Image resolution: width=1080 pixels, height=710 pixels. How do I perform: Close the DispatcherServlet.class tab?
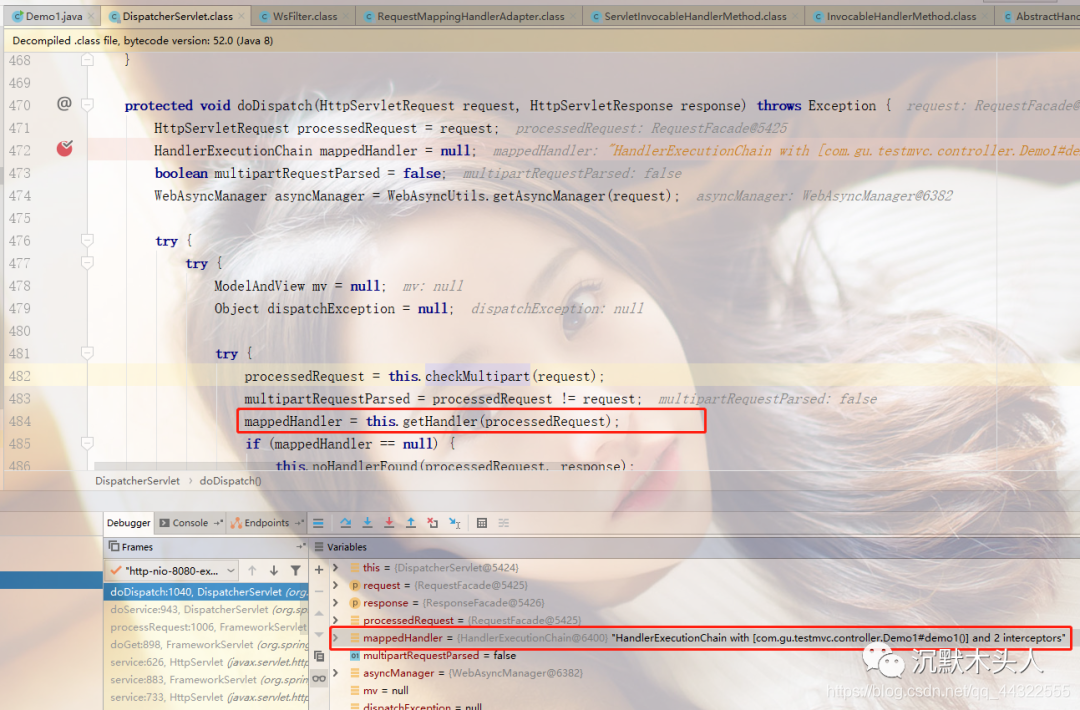point(242,16)
